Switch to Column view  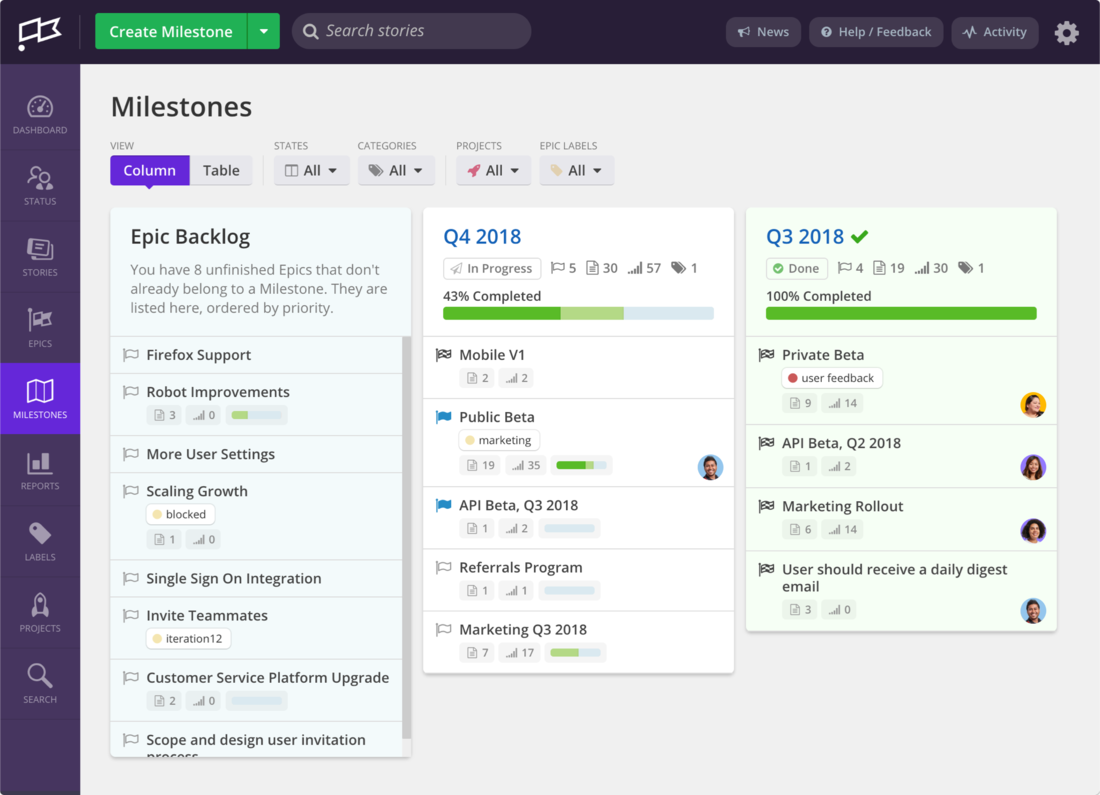pyautogui.click(x=149, y=170)
